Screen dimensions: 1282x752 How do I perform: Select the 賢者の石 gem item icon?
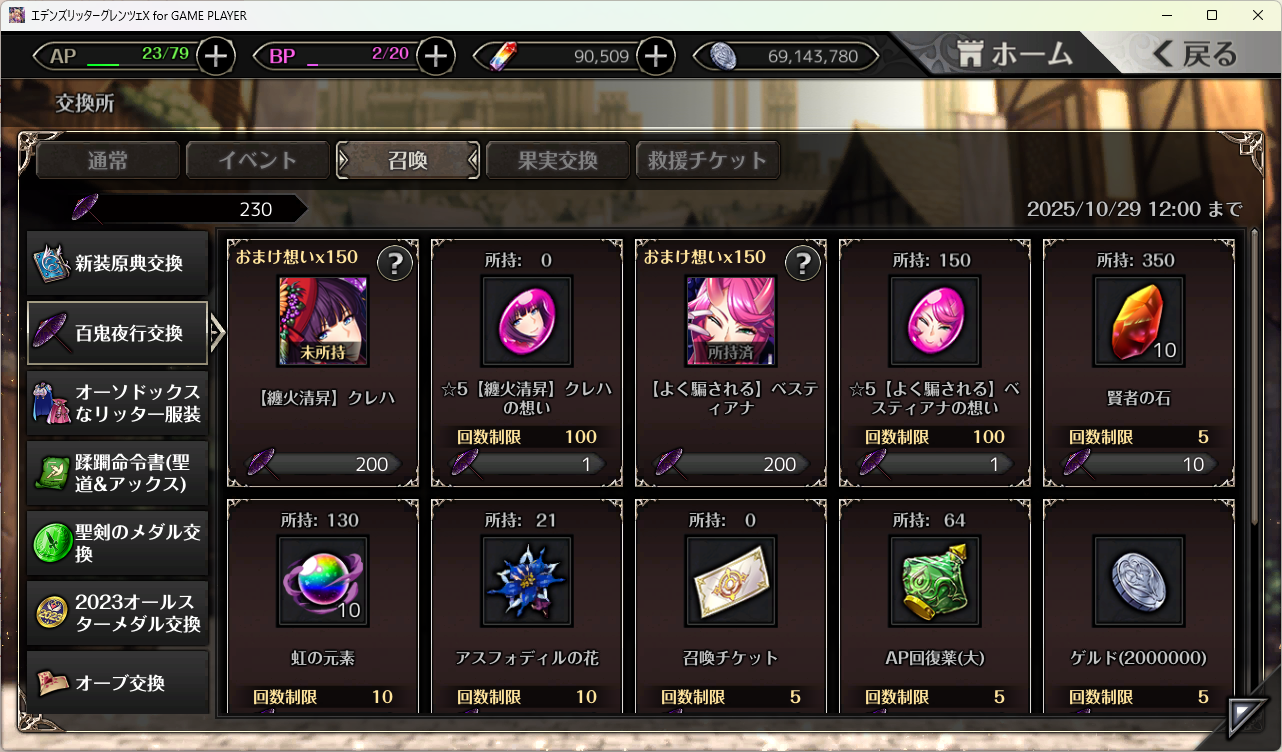tap(1139, 322)
